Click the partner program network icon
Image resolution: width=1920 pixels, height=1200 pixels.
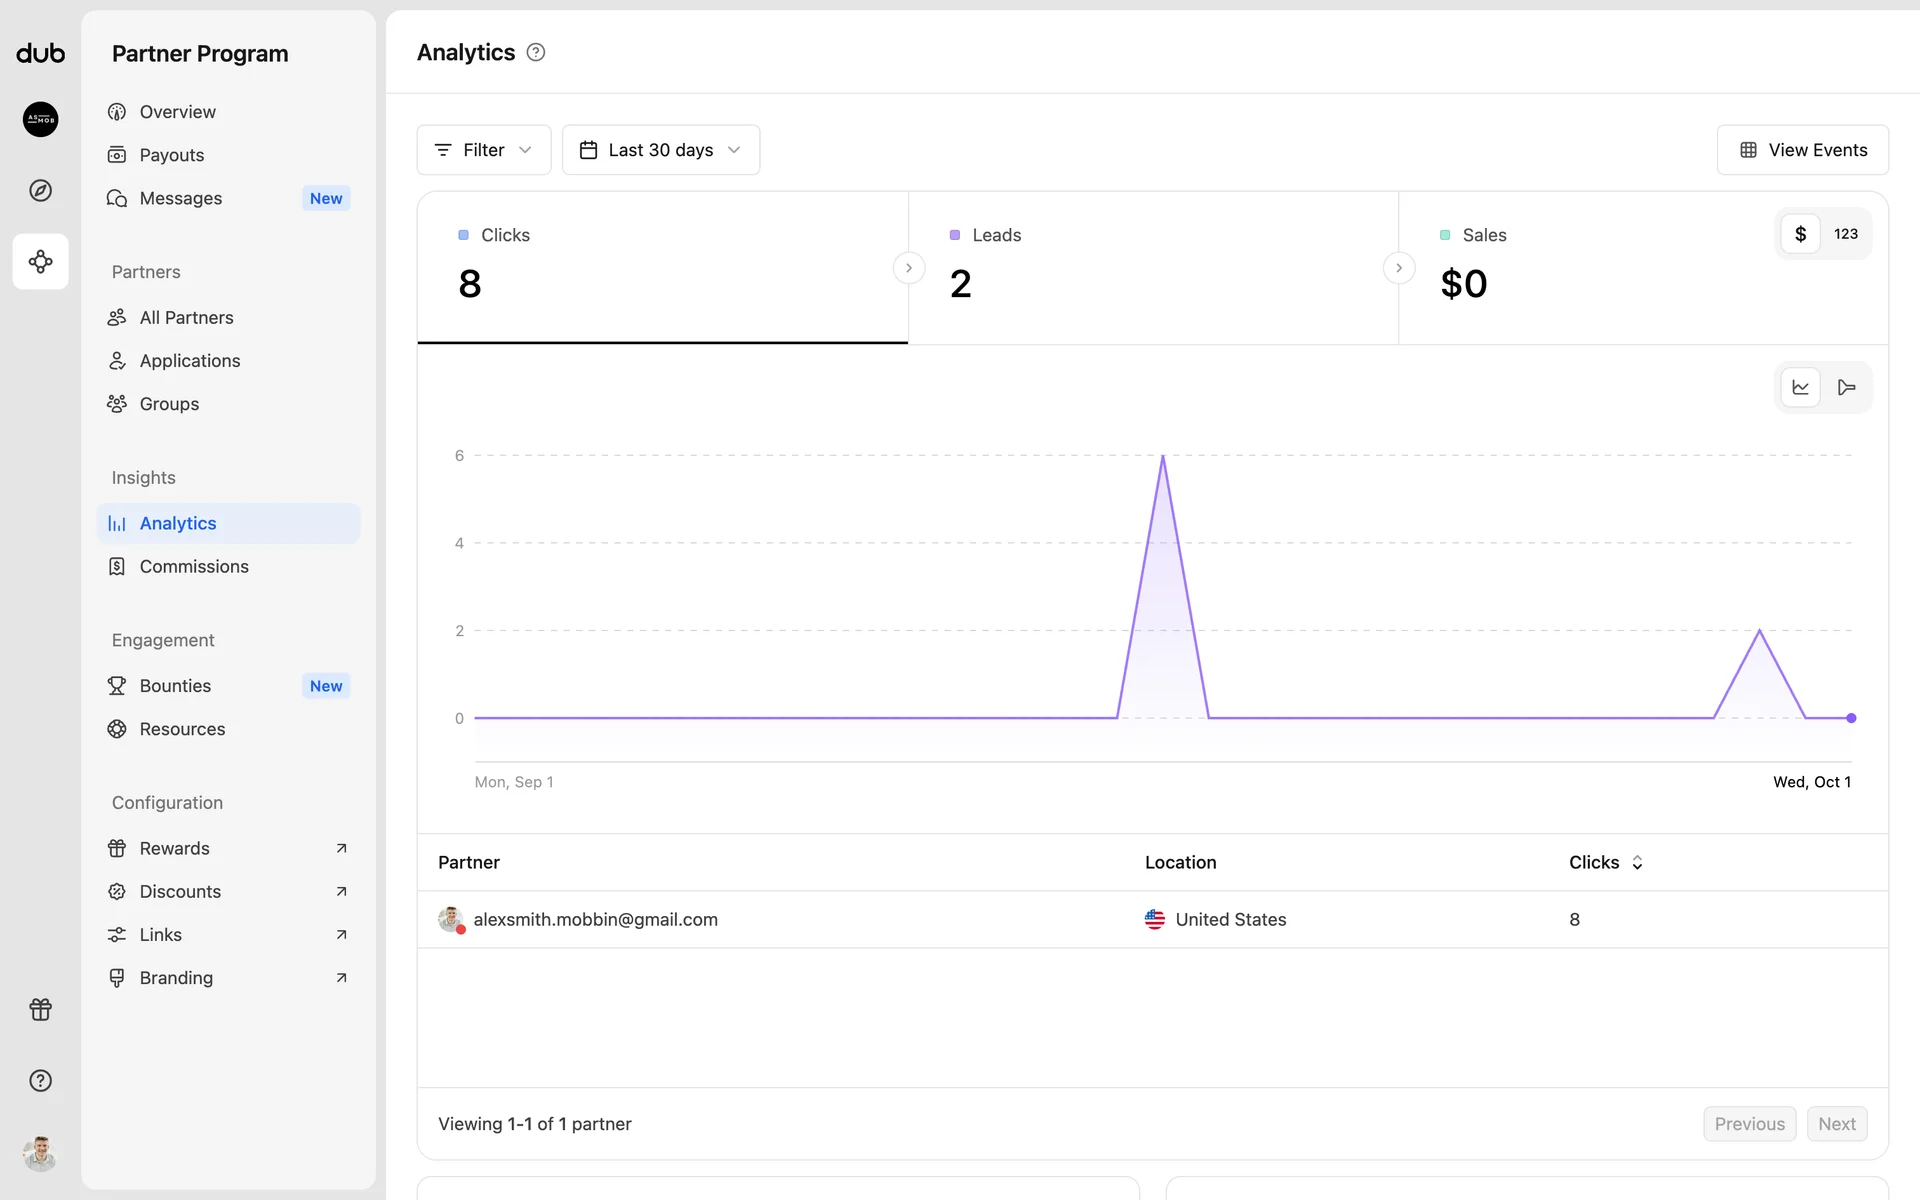[40, 262]
